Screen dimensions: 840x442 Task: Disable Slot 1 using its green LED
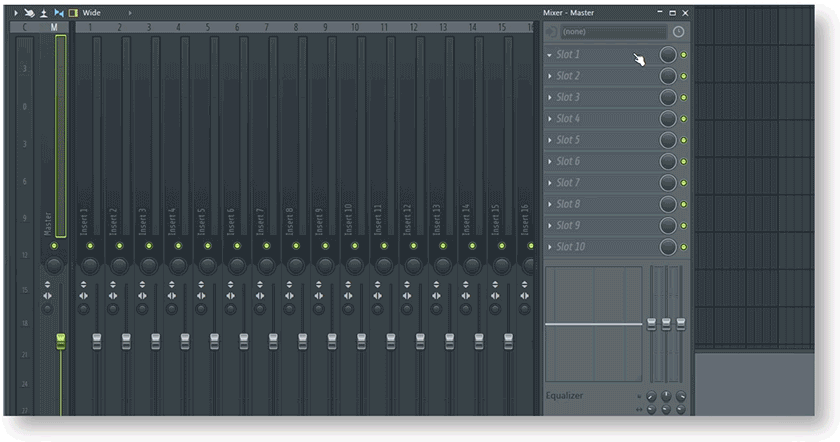point(684,55)
